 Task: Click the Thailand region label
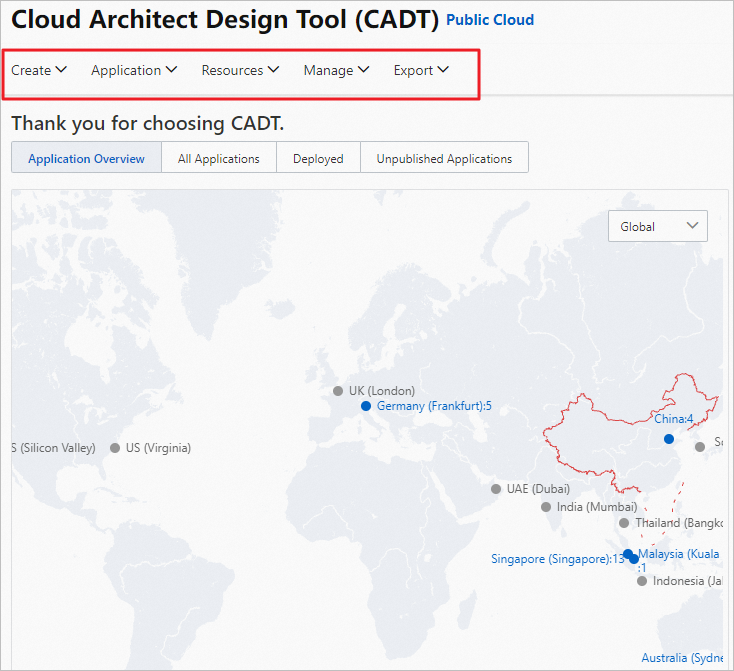(679, 523)
